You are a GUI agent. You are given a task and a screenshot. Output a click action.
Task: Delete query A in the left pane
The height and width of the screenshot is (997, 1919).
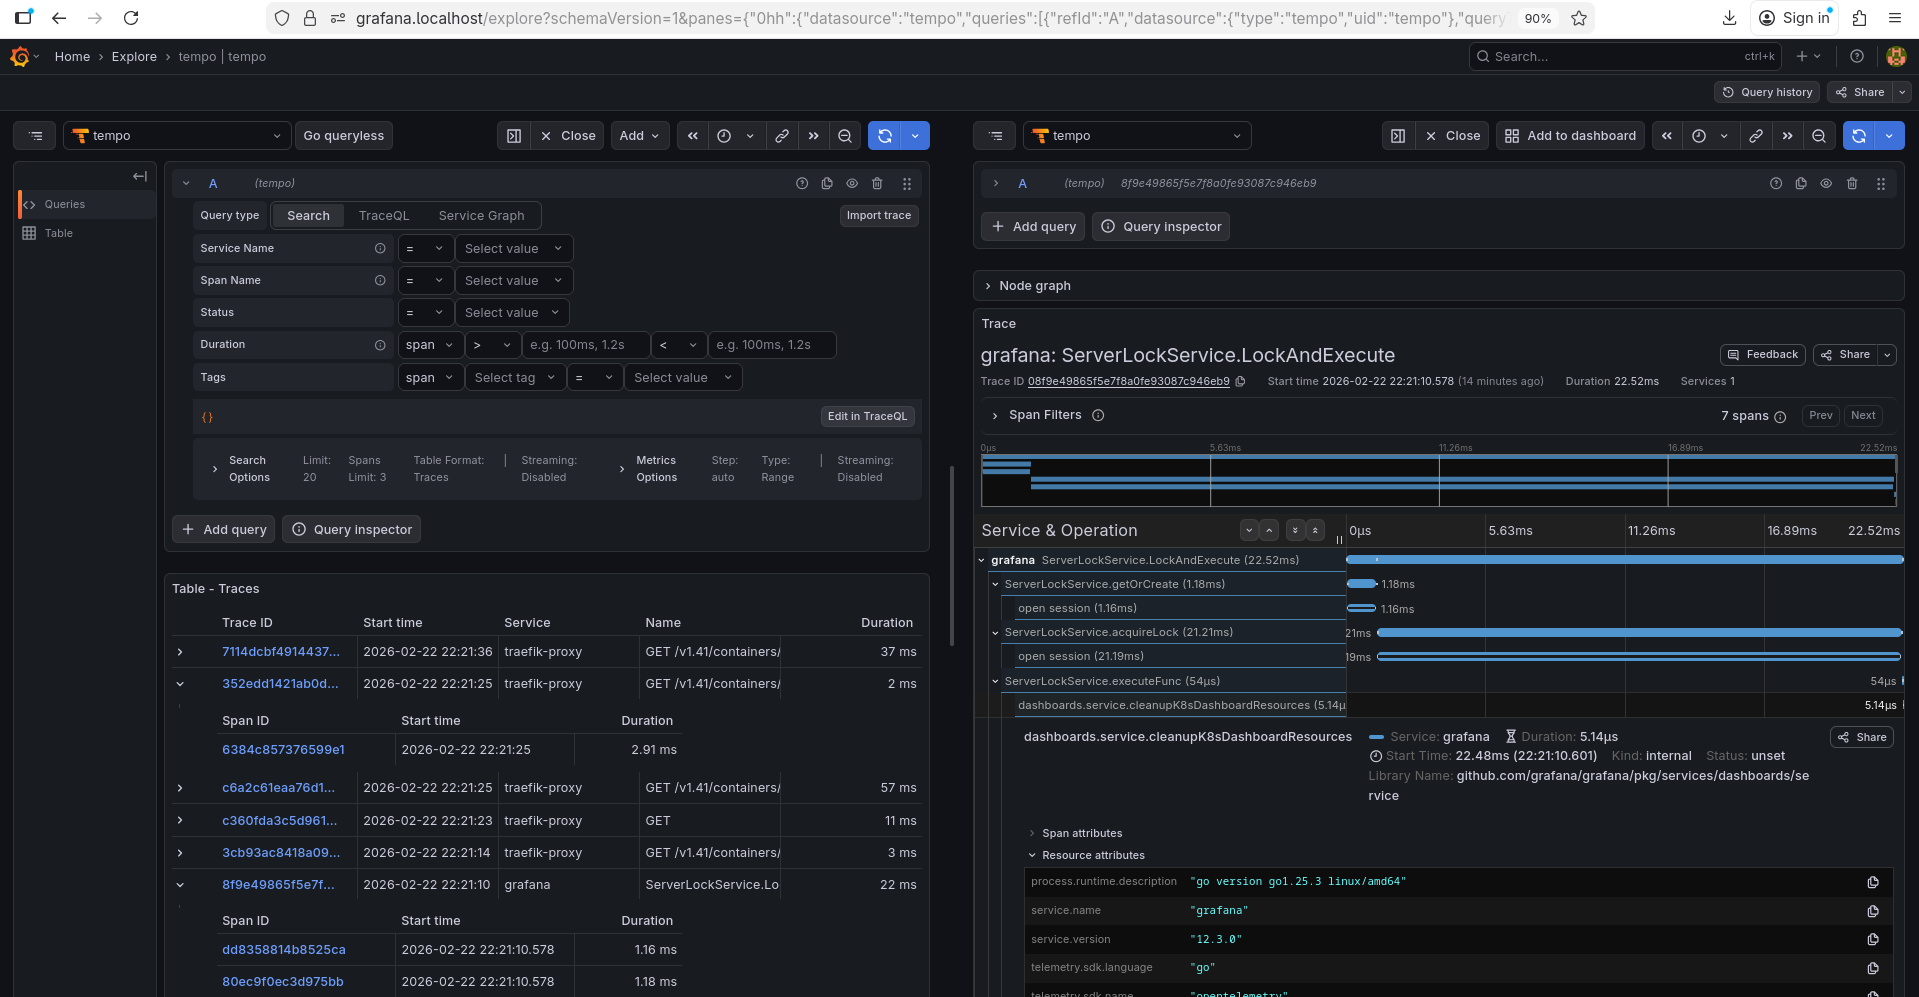(877, 184)
